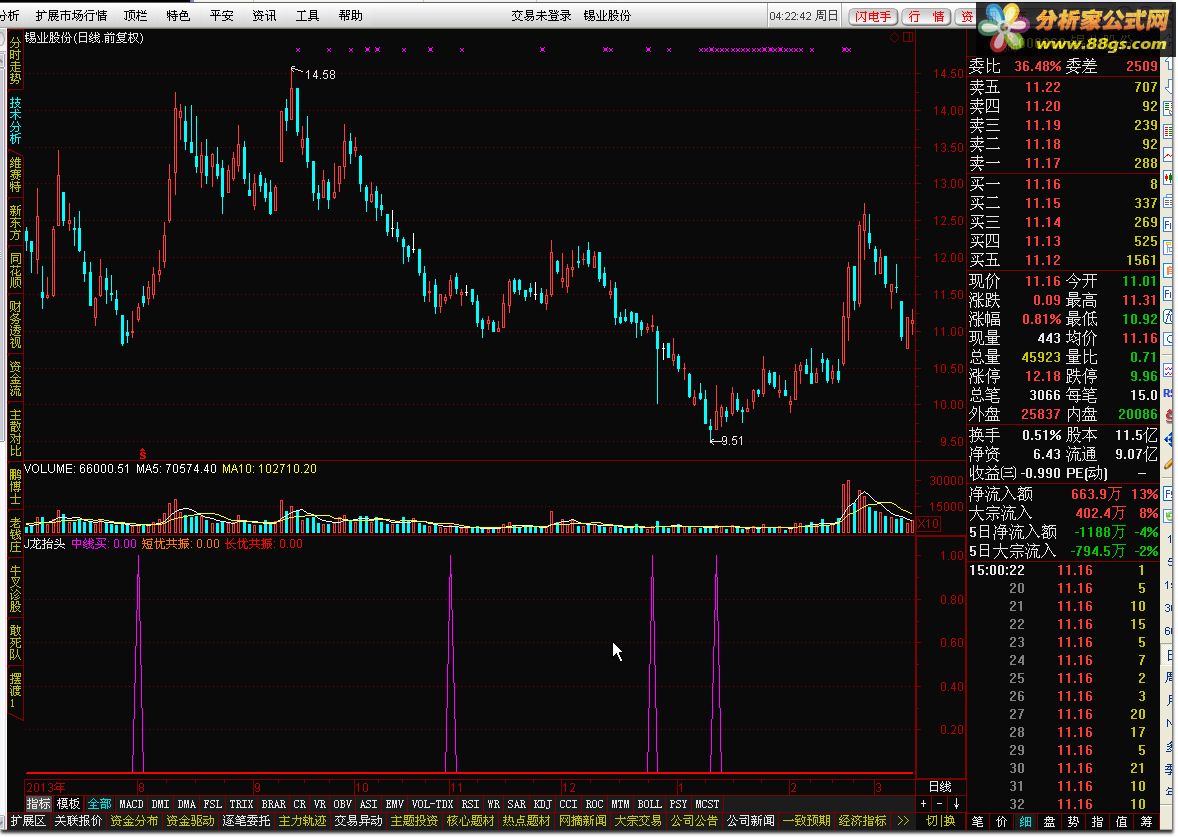Open the 特色 menu
Image resolution: width=1178 pixels, height=837 pixels.
[x=178, y=16]
